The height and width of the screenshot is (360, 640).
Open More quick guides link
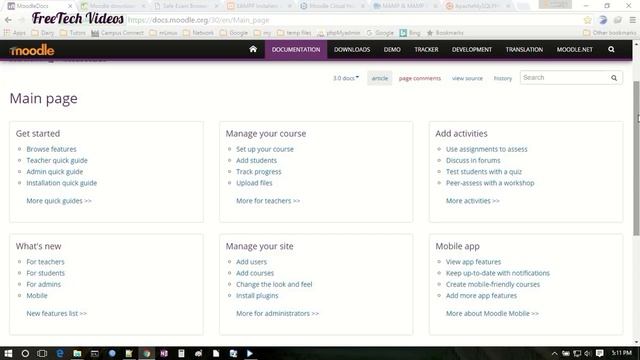click(59, 201)
